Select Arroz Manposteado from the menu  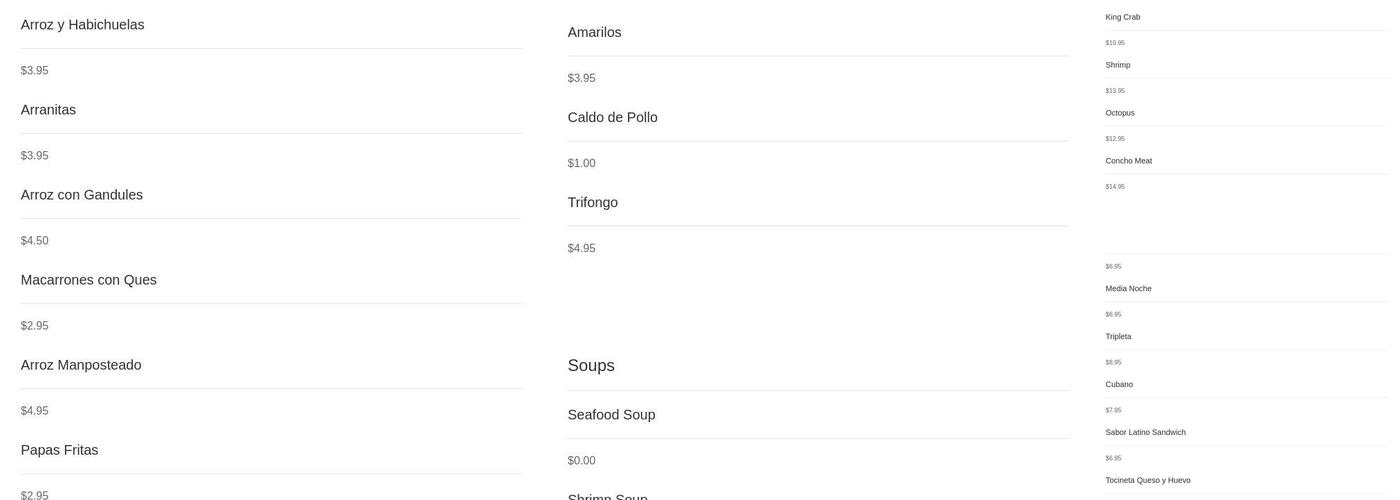(x=81, y=365)
